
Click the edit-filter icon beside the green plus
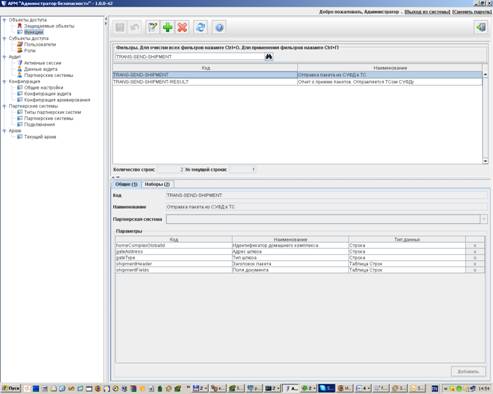click(x=153, y=27)
